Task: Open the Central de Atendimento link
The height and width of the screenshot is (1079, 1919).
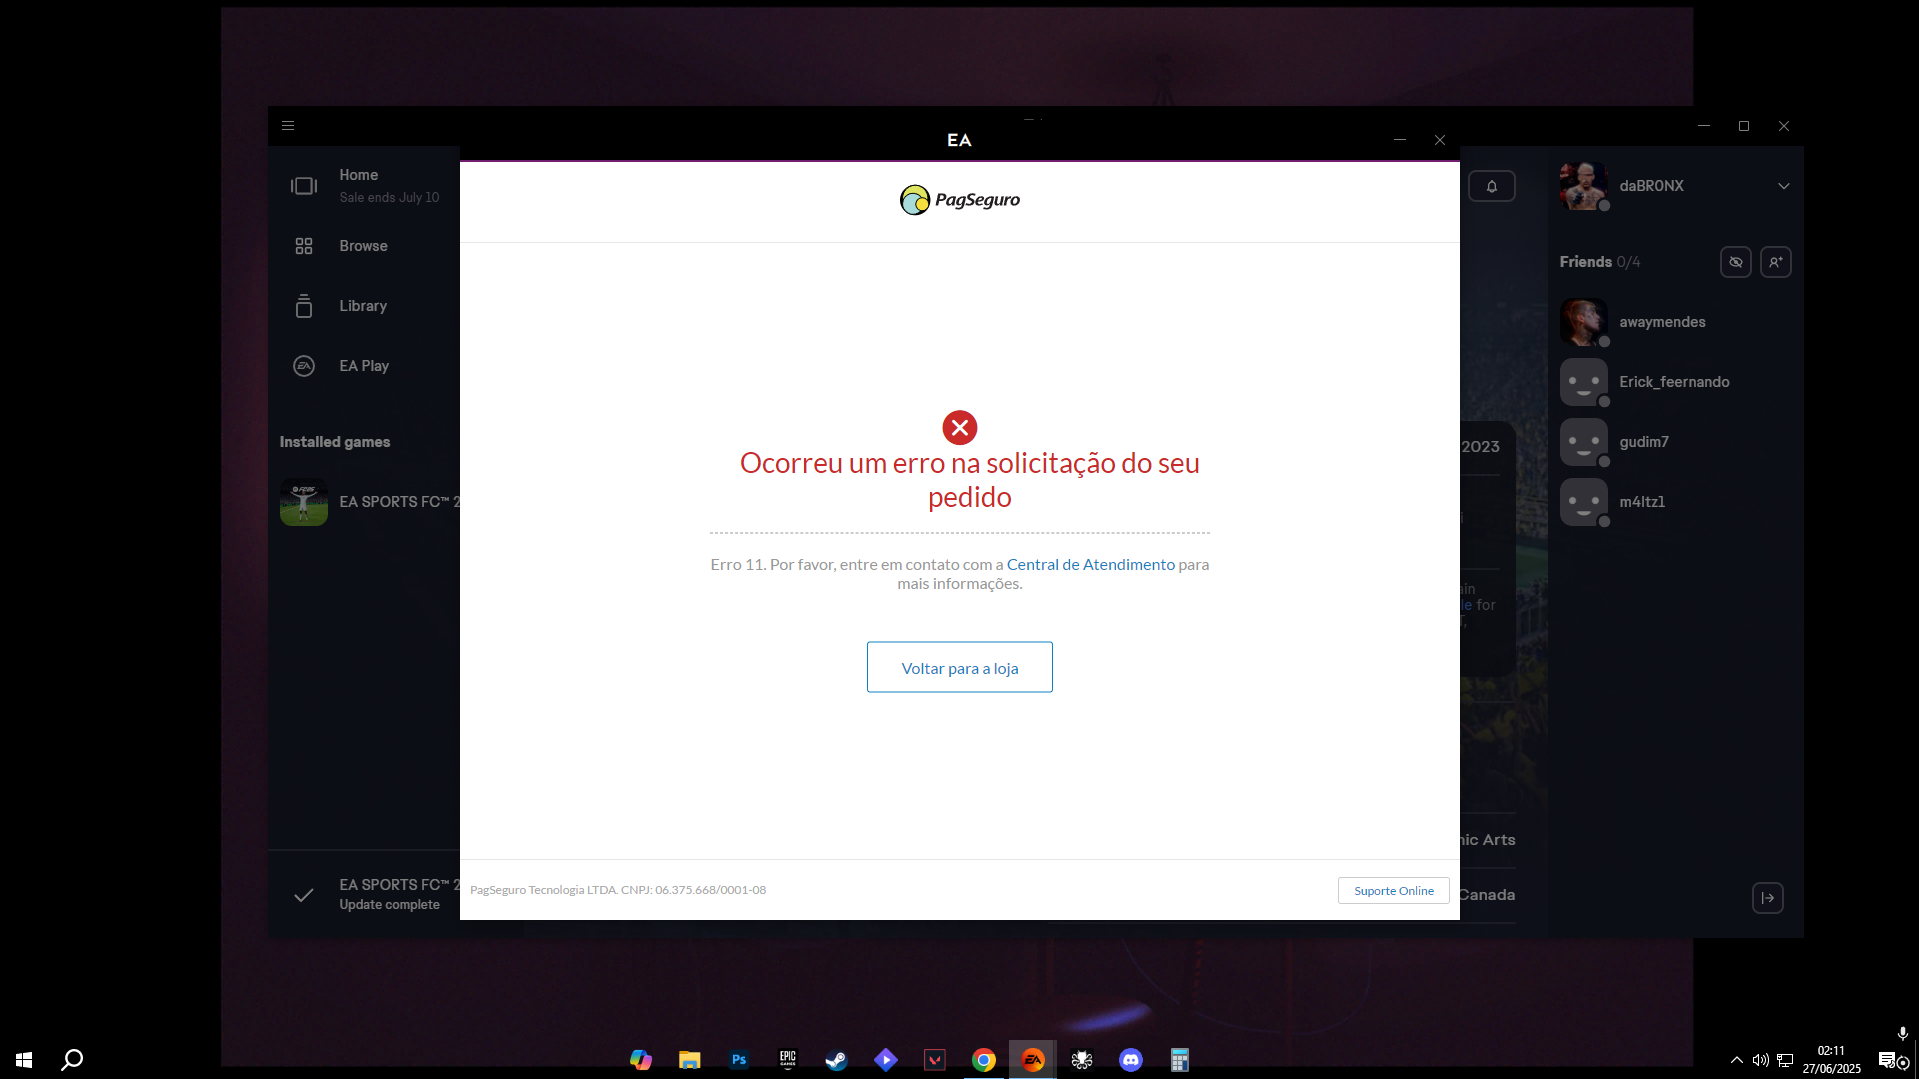Action: point(1090,564)
